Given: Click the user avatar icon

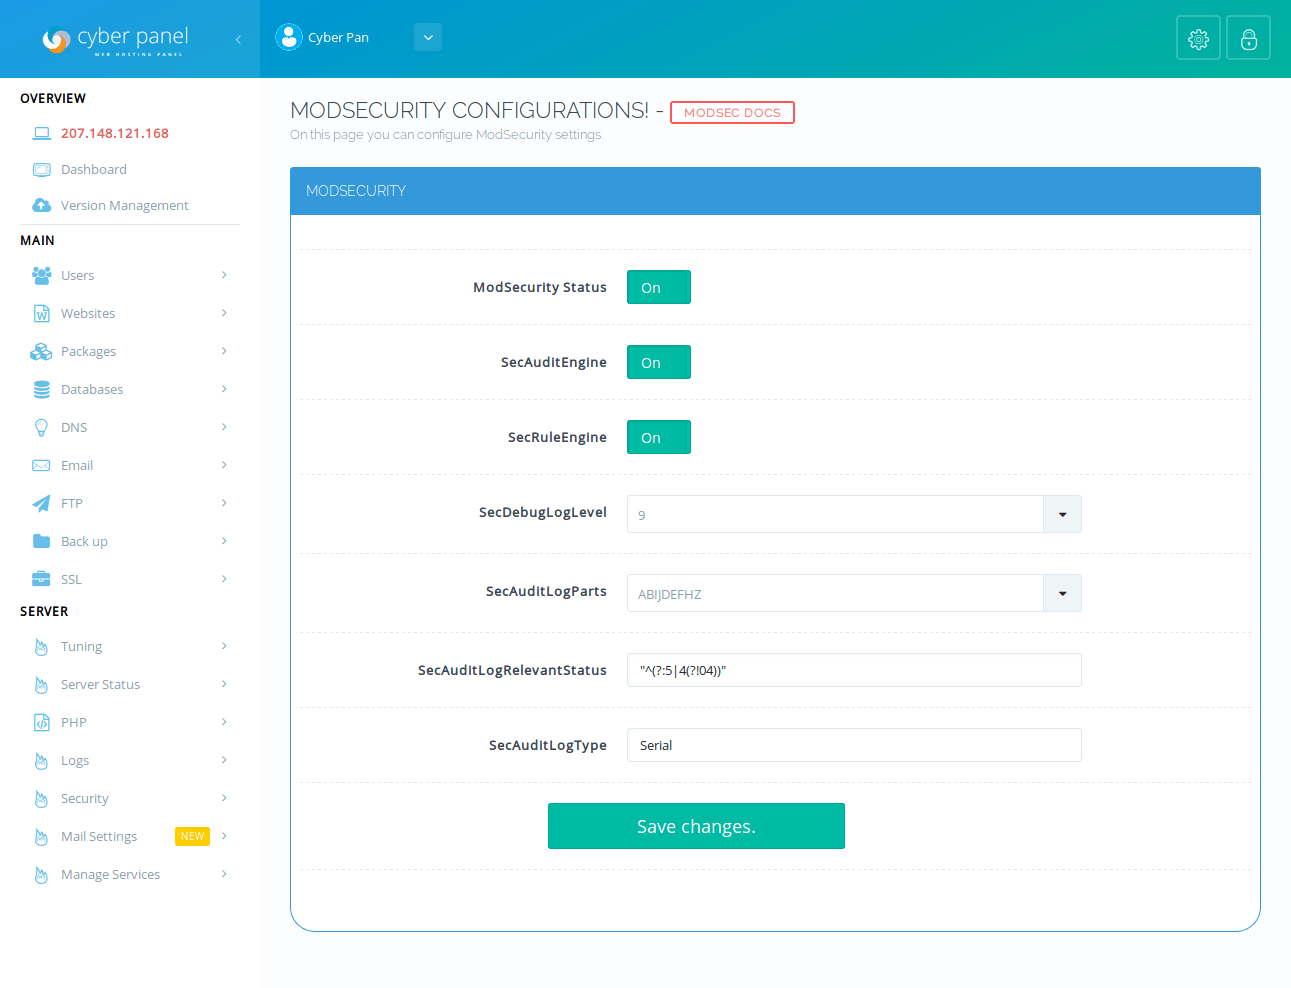Looking at the screenshot, I should tap(289, 37).
